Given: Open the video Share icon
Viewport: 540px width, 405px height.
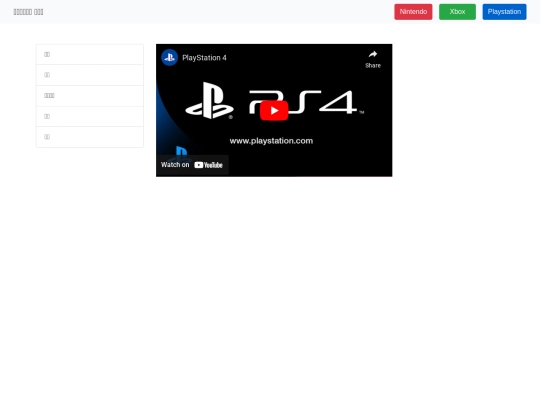Looking at the screenshot, I should tap(373, 59).
